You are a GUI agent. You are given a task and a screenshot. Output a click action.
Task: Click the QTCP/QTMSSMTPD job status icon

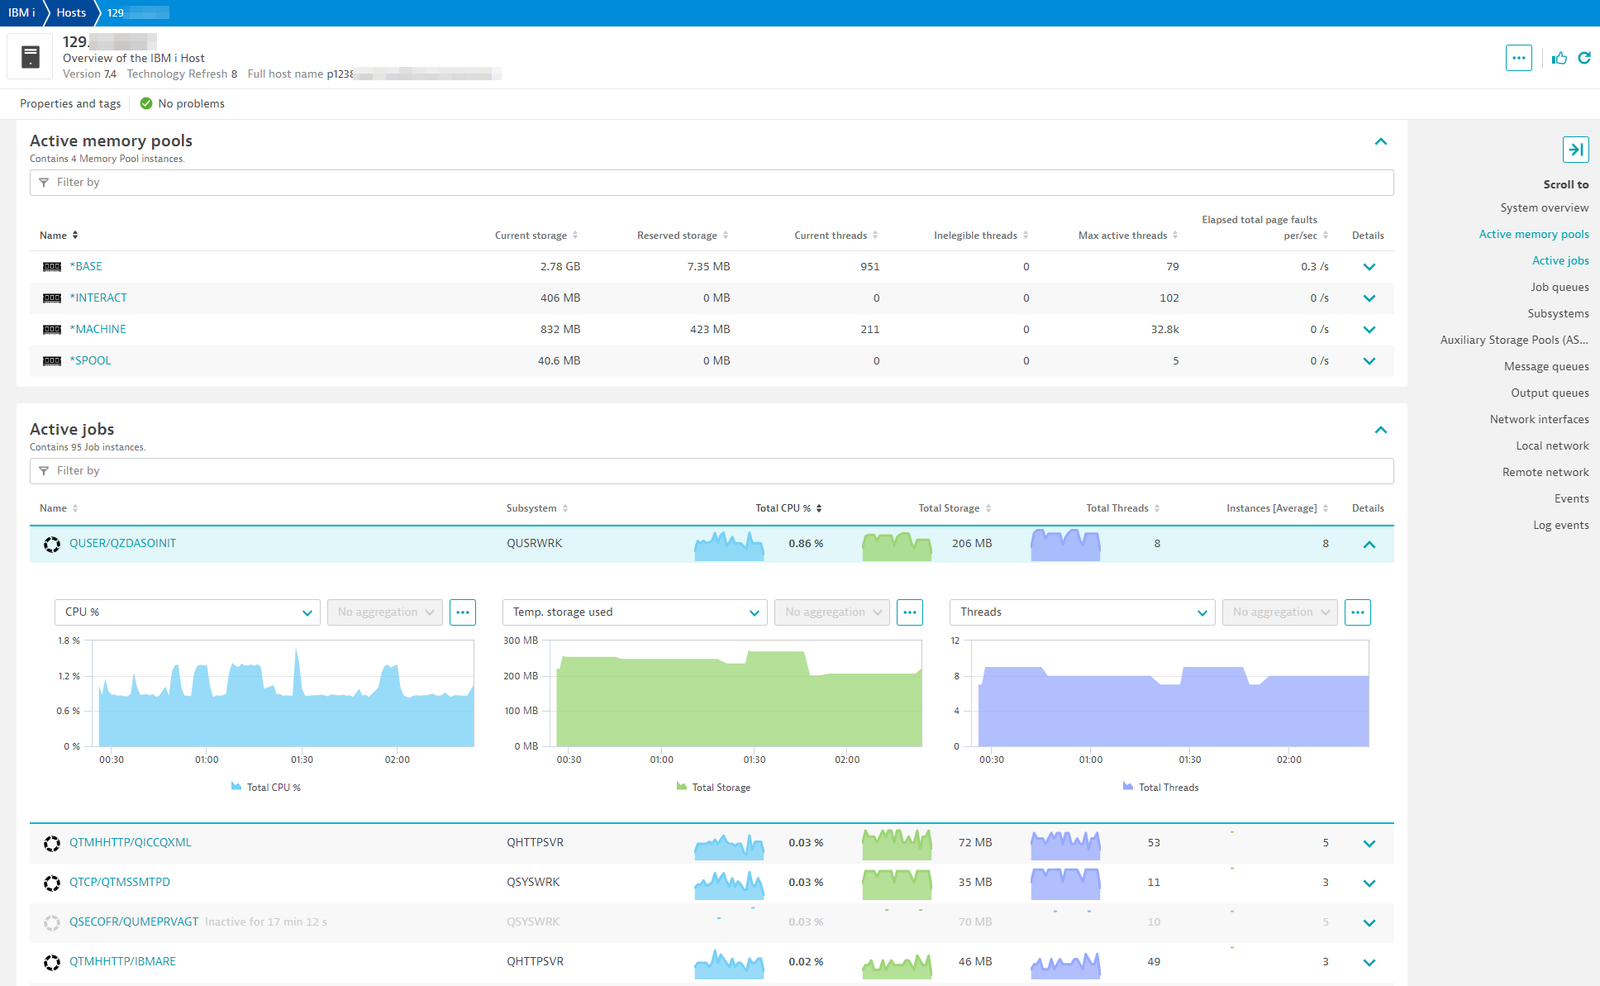point(52,883)
